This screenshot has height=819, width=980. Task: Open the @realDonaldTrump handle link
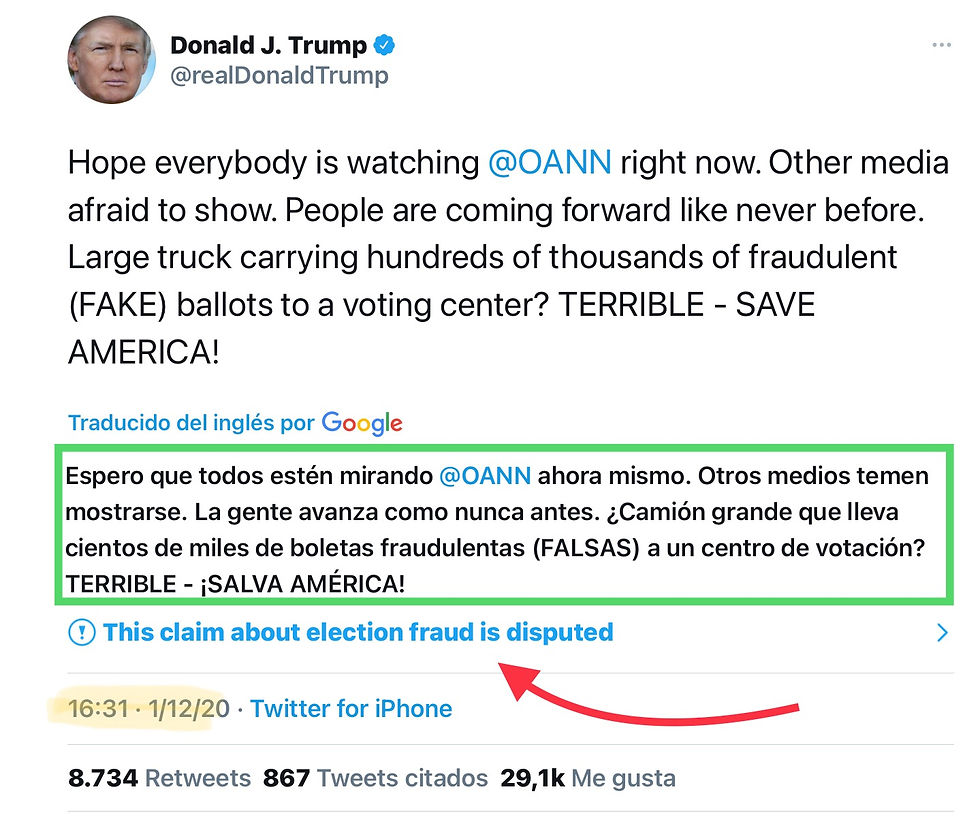[x=279, y=75]
